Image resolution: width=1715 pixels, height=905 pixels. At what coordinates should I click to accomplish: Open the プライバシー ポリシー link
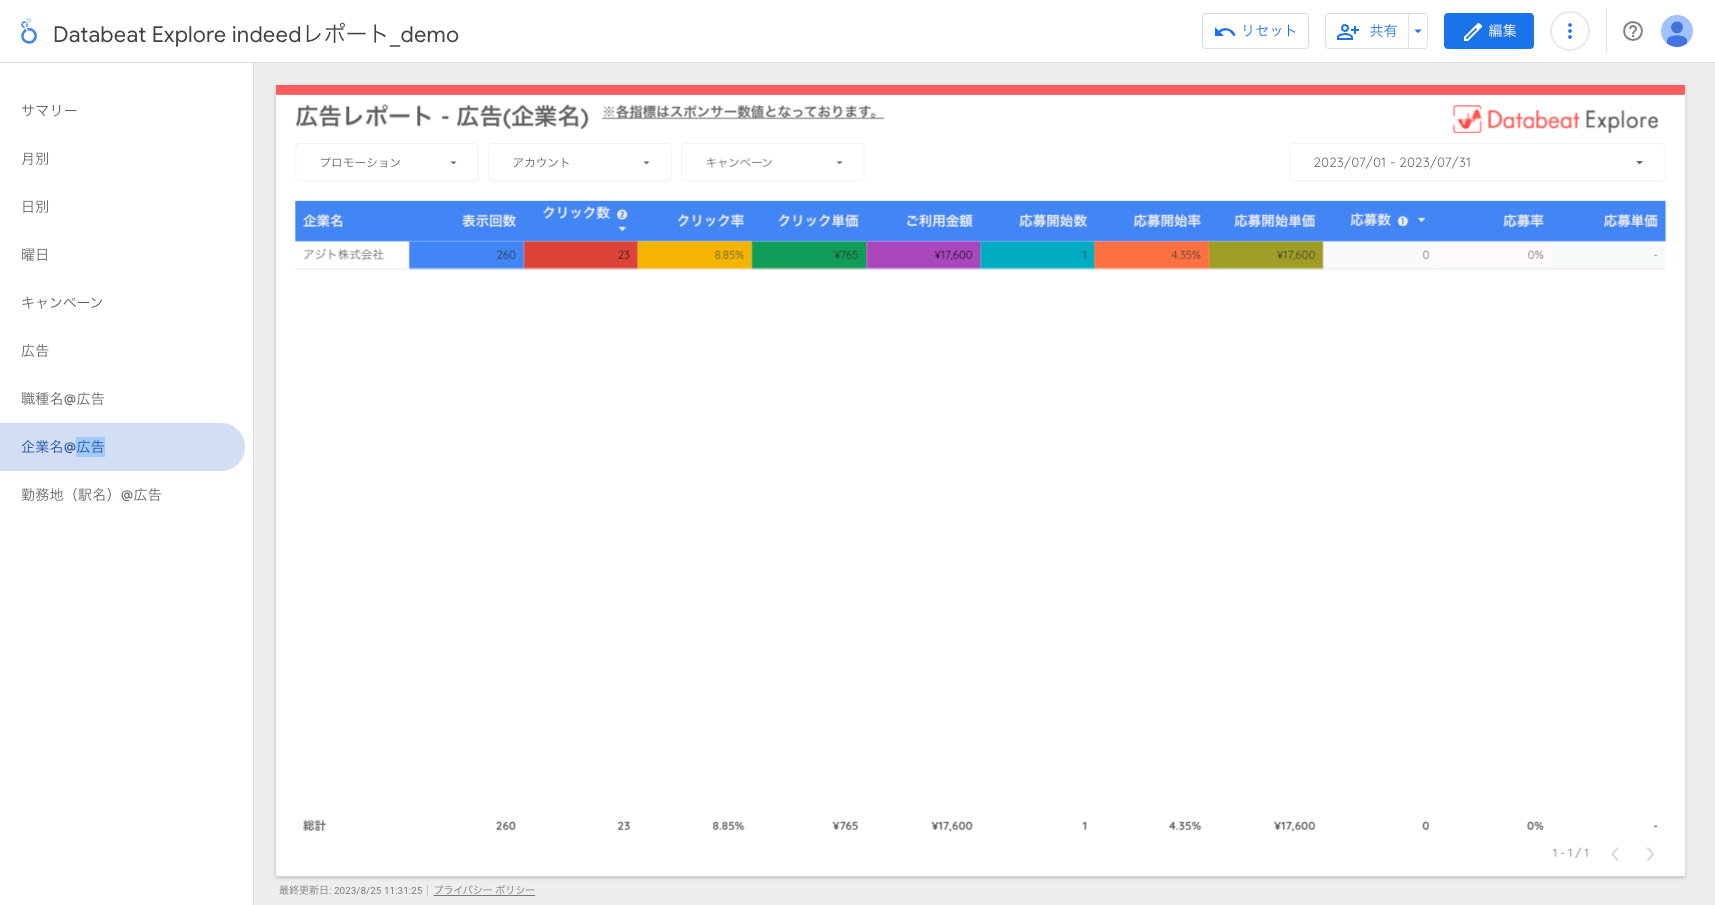[x=484, y=890]
